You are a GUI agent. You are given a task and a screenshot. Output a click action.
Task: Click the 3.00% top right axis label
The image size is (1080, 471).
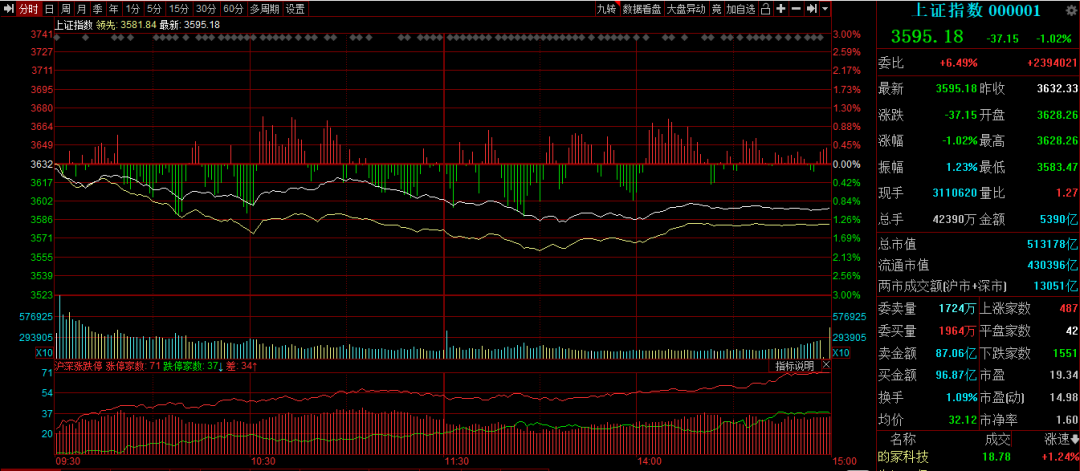[x=846, y=34]
